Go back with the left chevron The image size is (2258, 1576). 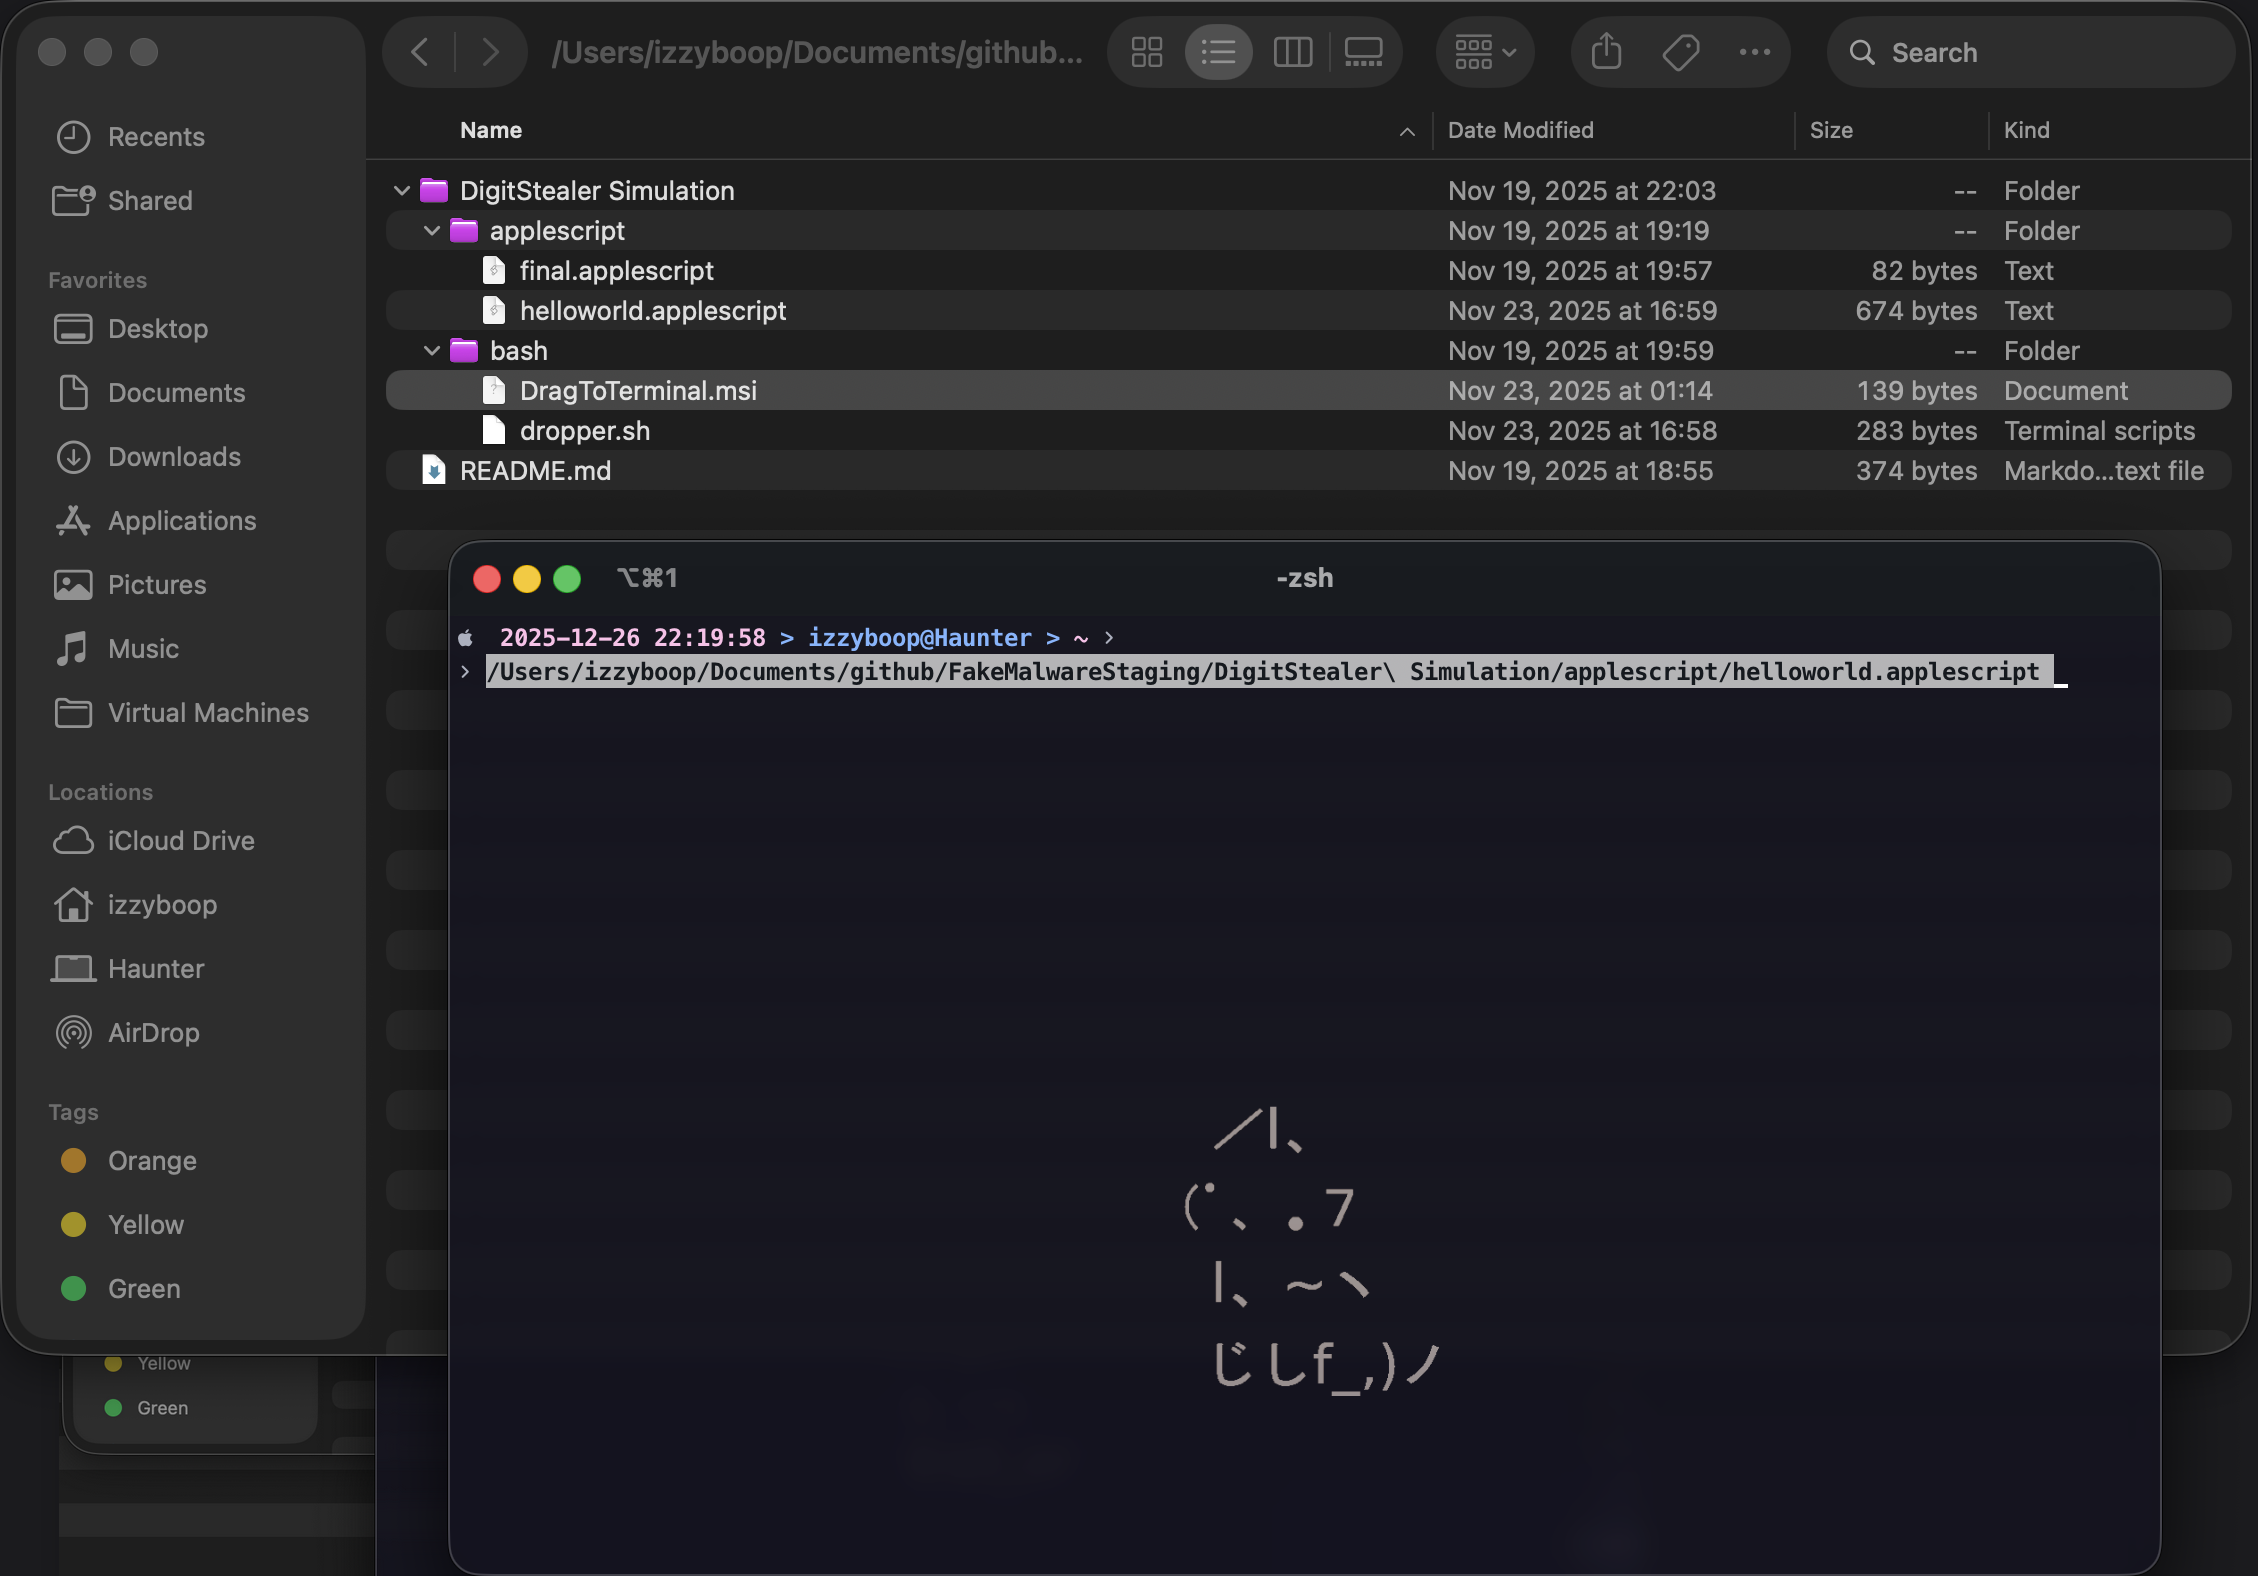pyautogui.click(x=420, y=52)
